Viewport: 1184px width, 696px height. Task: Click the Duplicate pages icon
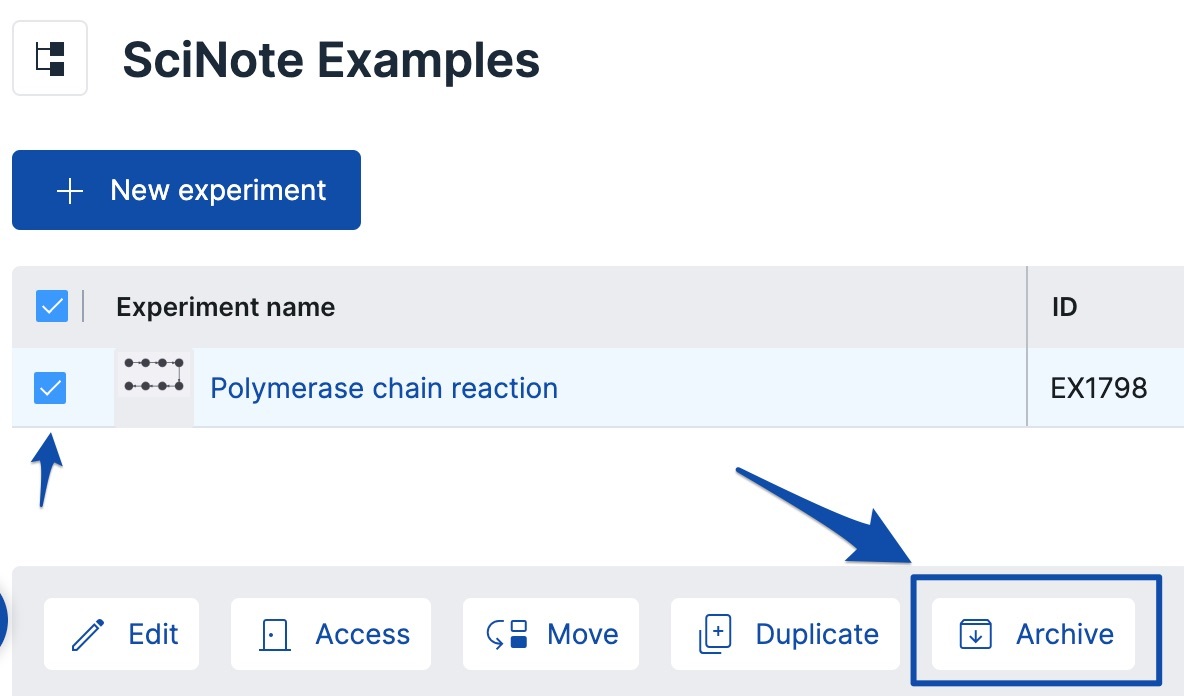tap(715, 634)
